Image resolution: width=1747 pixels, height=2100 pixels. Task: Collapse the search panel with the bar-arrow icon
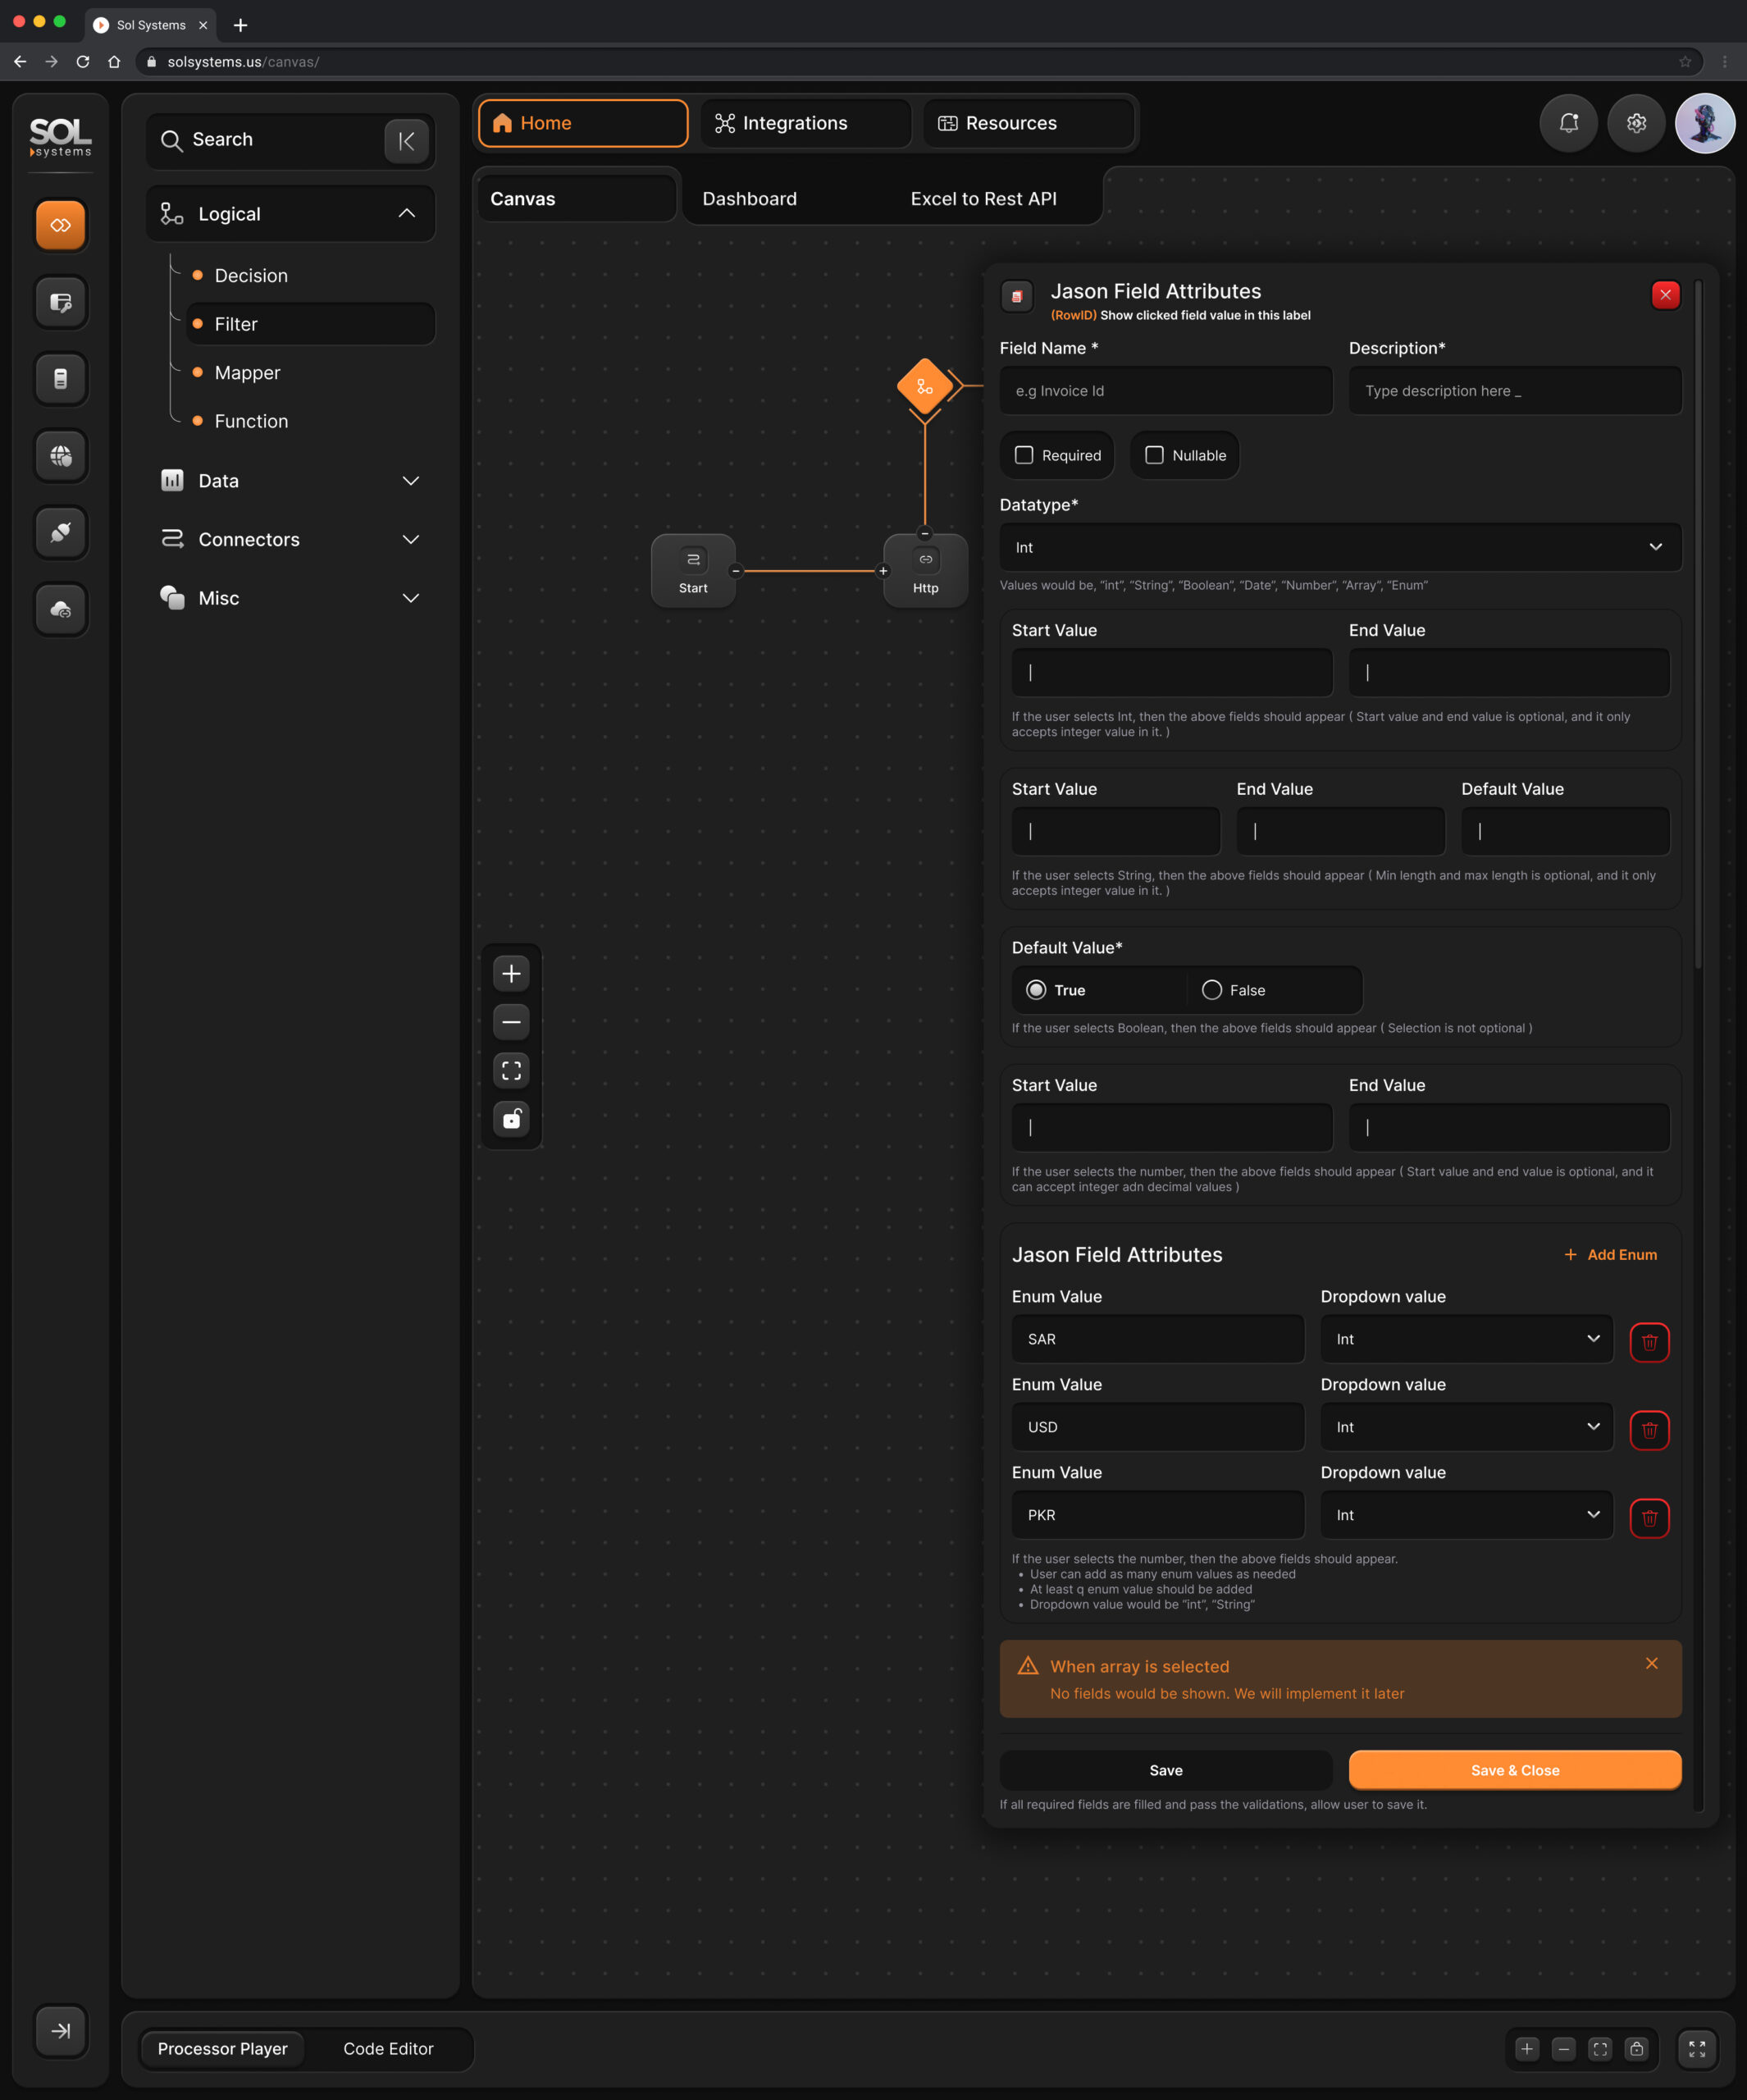coord(406,141)
